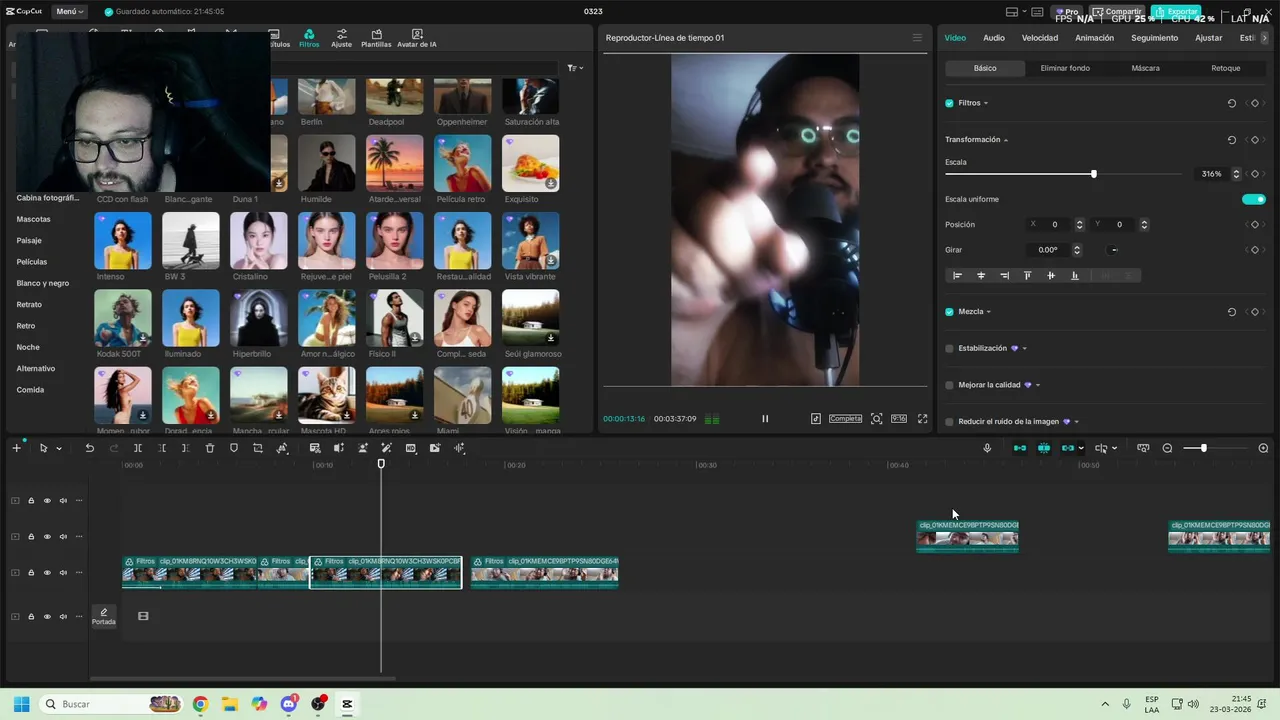The height and width of the screenshot is (720, 1280).
Task: Expand the selection tool dropdown arrow
Action: tap(59, 448)
